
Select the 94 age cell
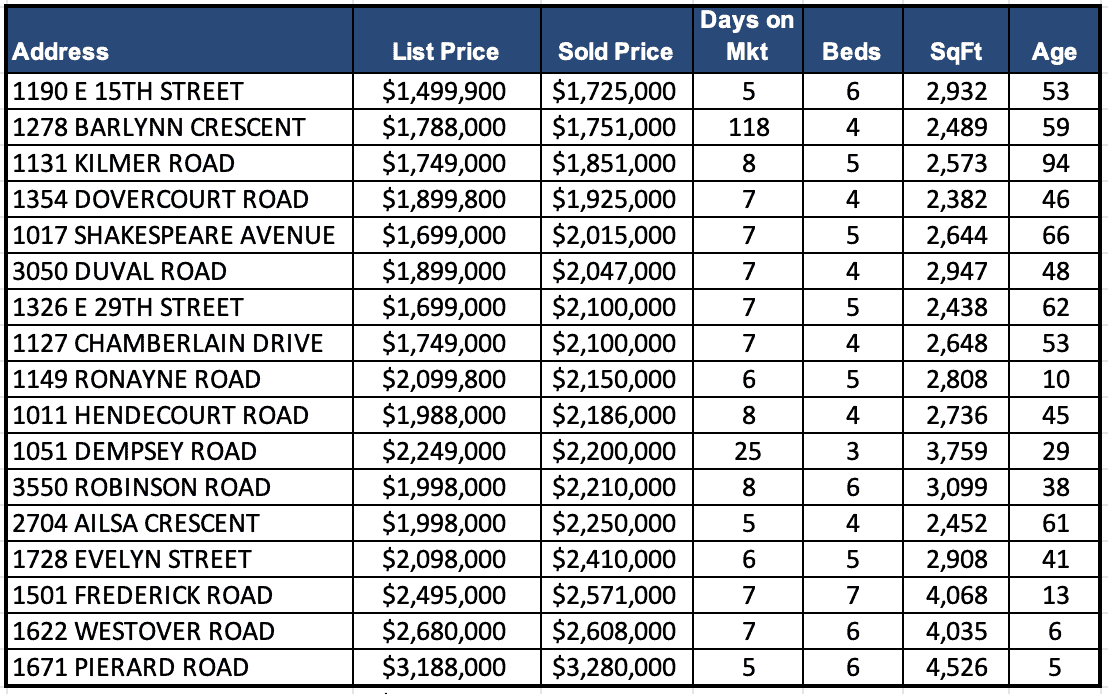(1055, 164)
